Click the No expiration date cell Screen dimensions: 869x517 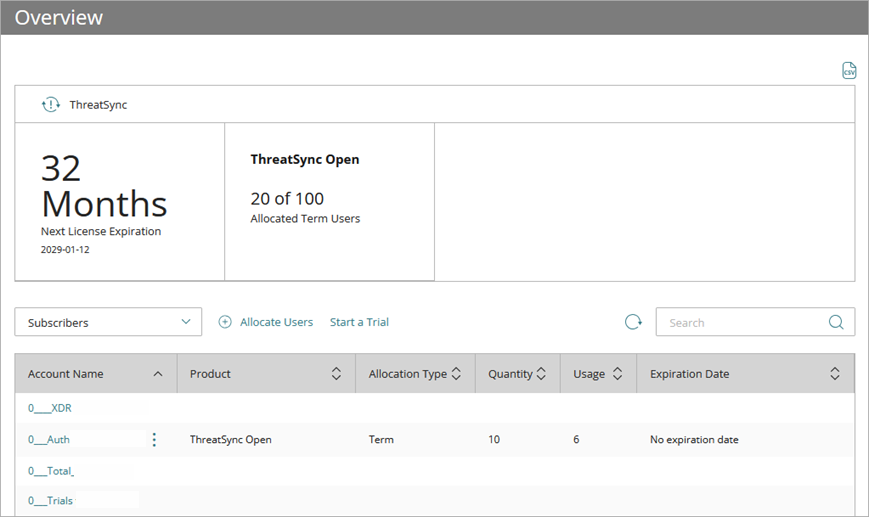694,439
